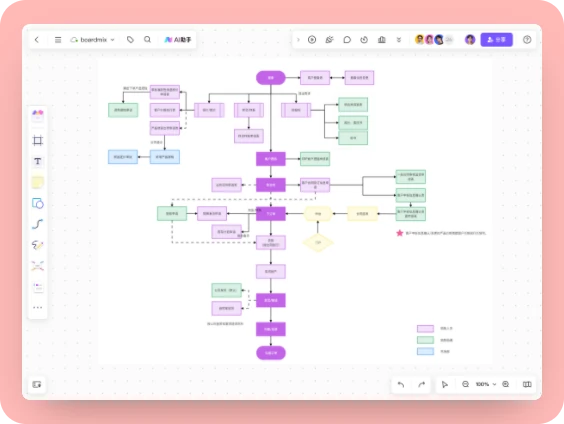Open the hamburger main menu

click(x=58, y=40)
